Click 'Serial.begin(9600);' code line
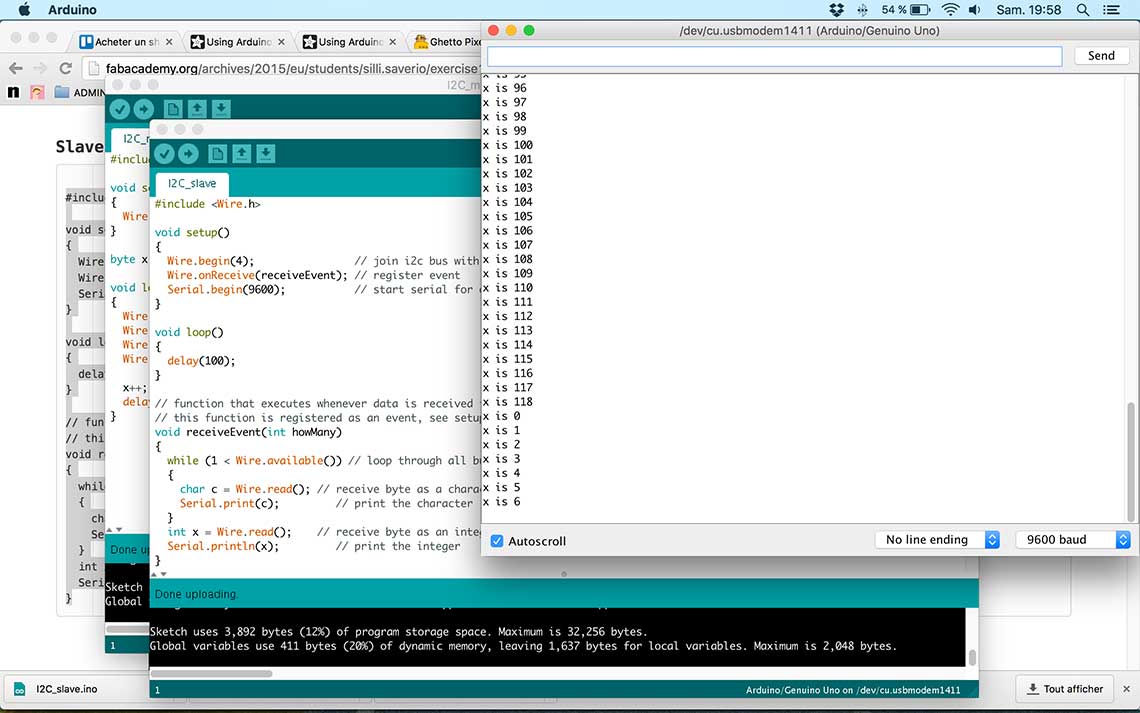1140x713 pixels. coord(226,289)
